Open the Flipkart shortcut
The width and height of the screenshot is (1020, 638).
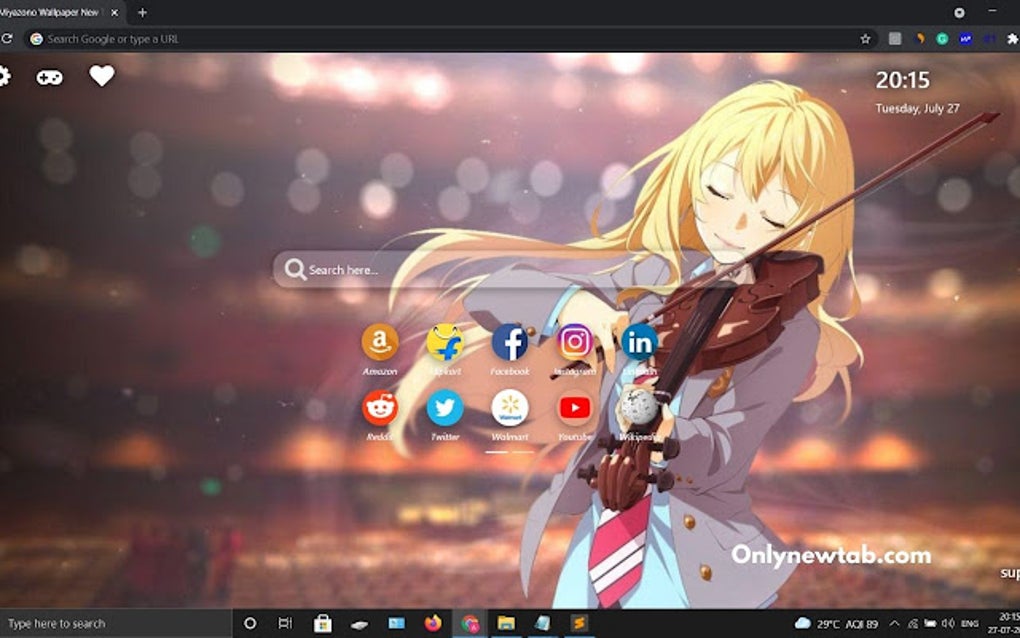click(x=445, y=342)
